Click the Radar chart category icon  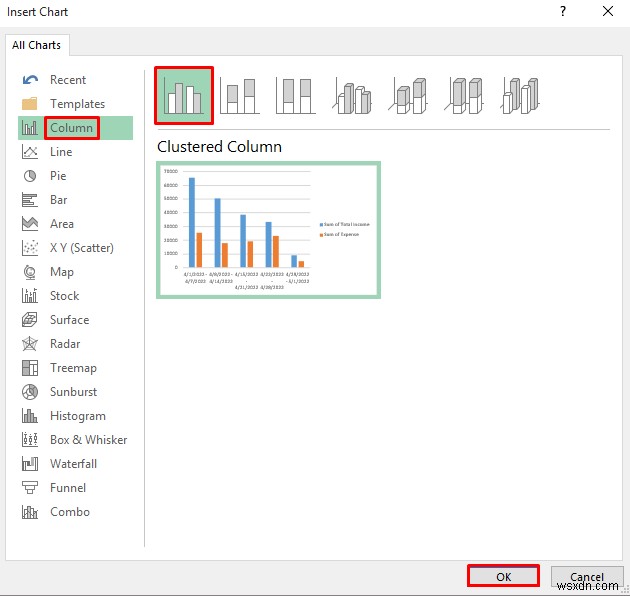click(x=30, y=344)
